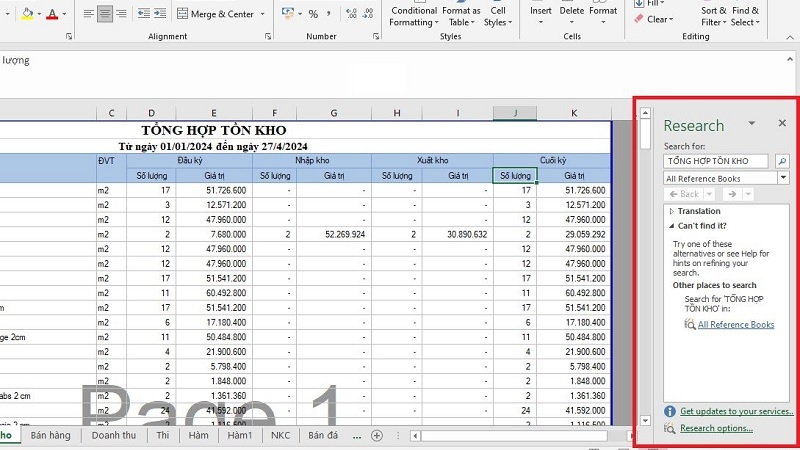The image size is (800, 450).
Task: Click Research pane options arrow
Action: [752, 123]
